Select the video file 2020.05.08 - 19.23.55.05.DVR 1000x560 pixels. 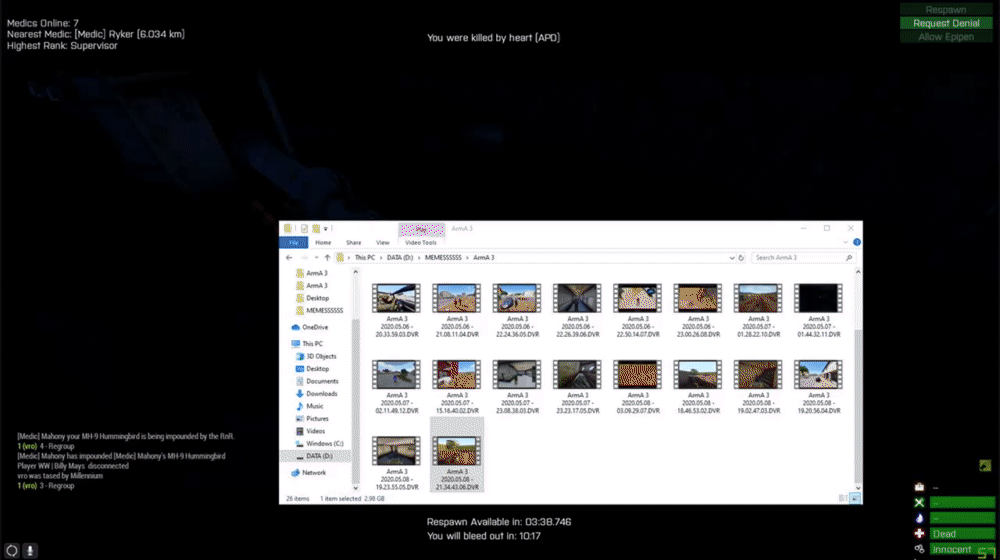(396, 464)
